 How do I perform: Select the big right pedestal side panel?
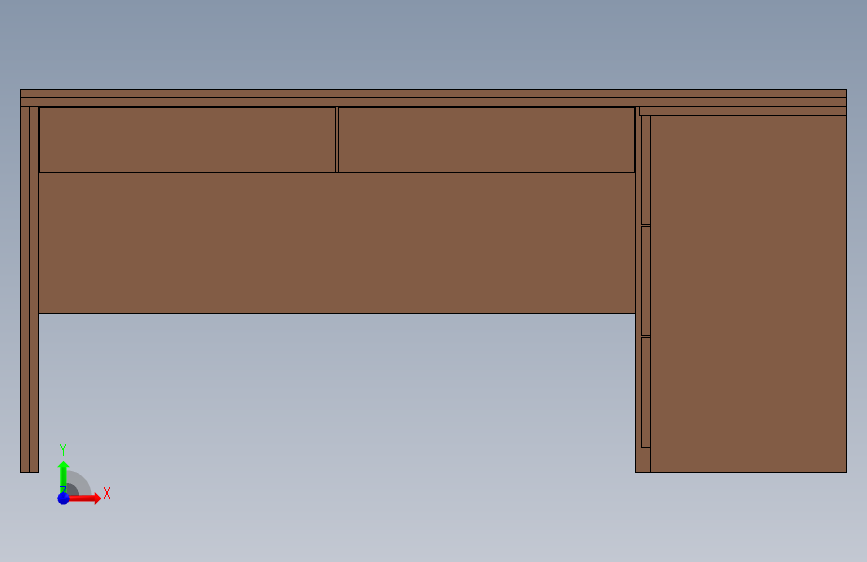(748, 294)
